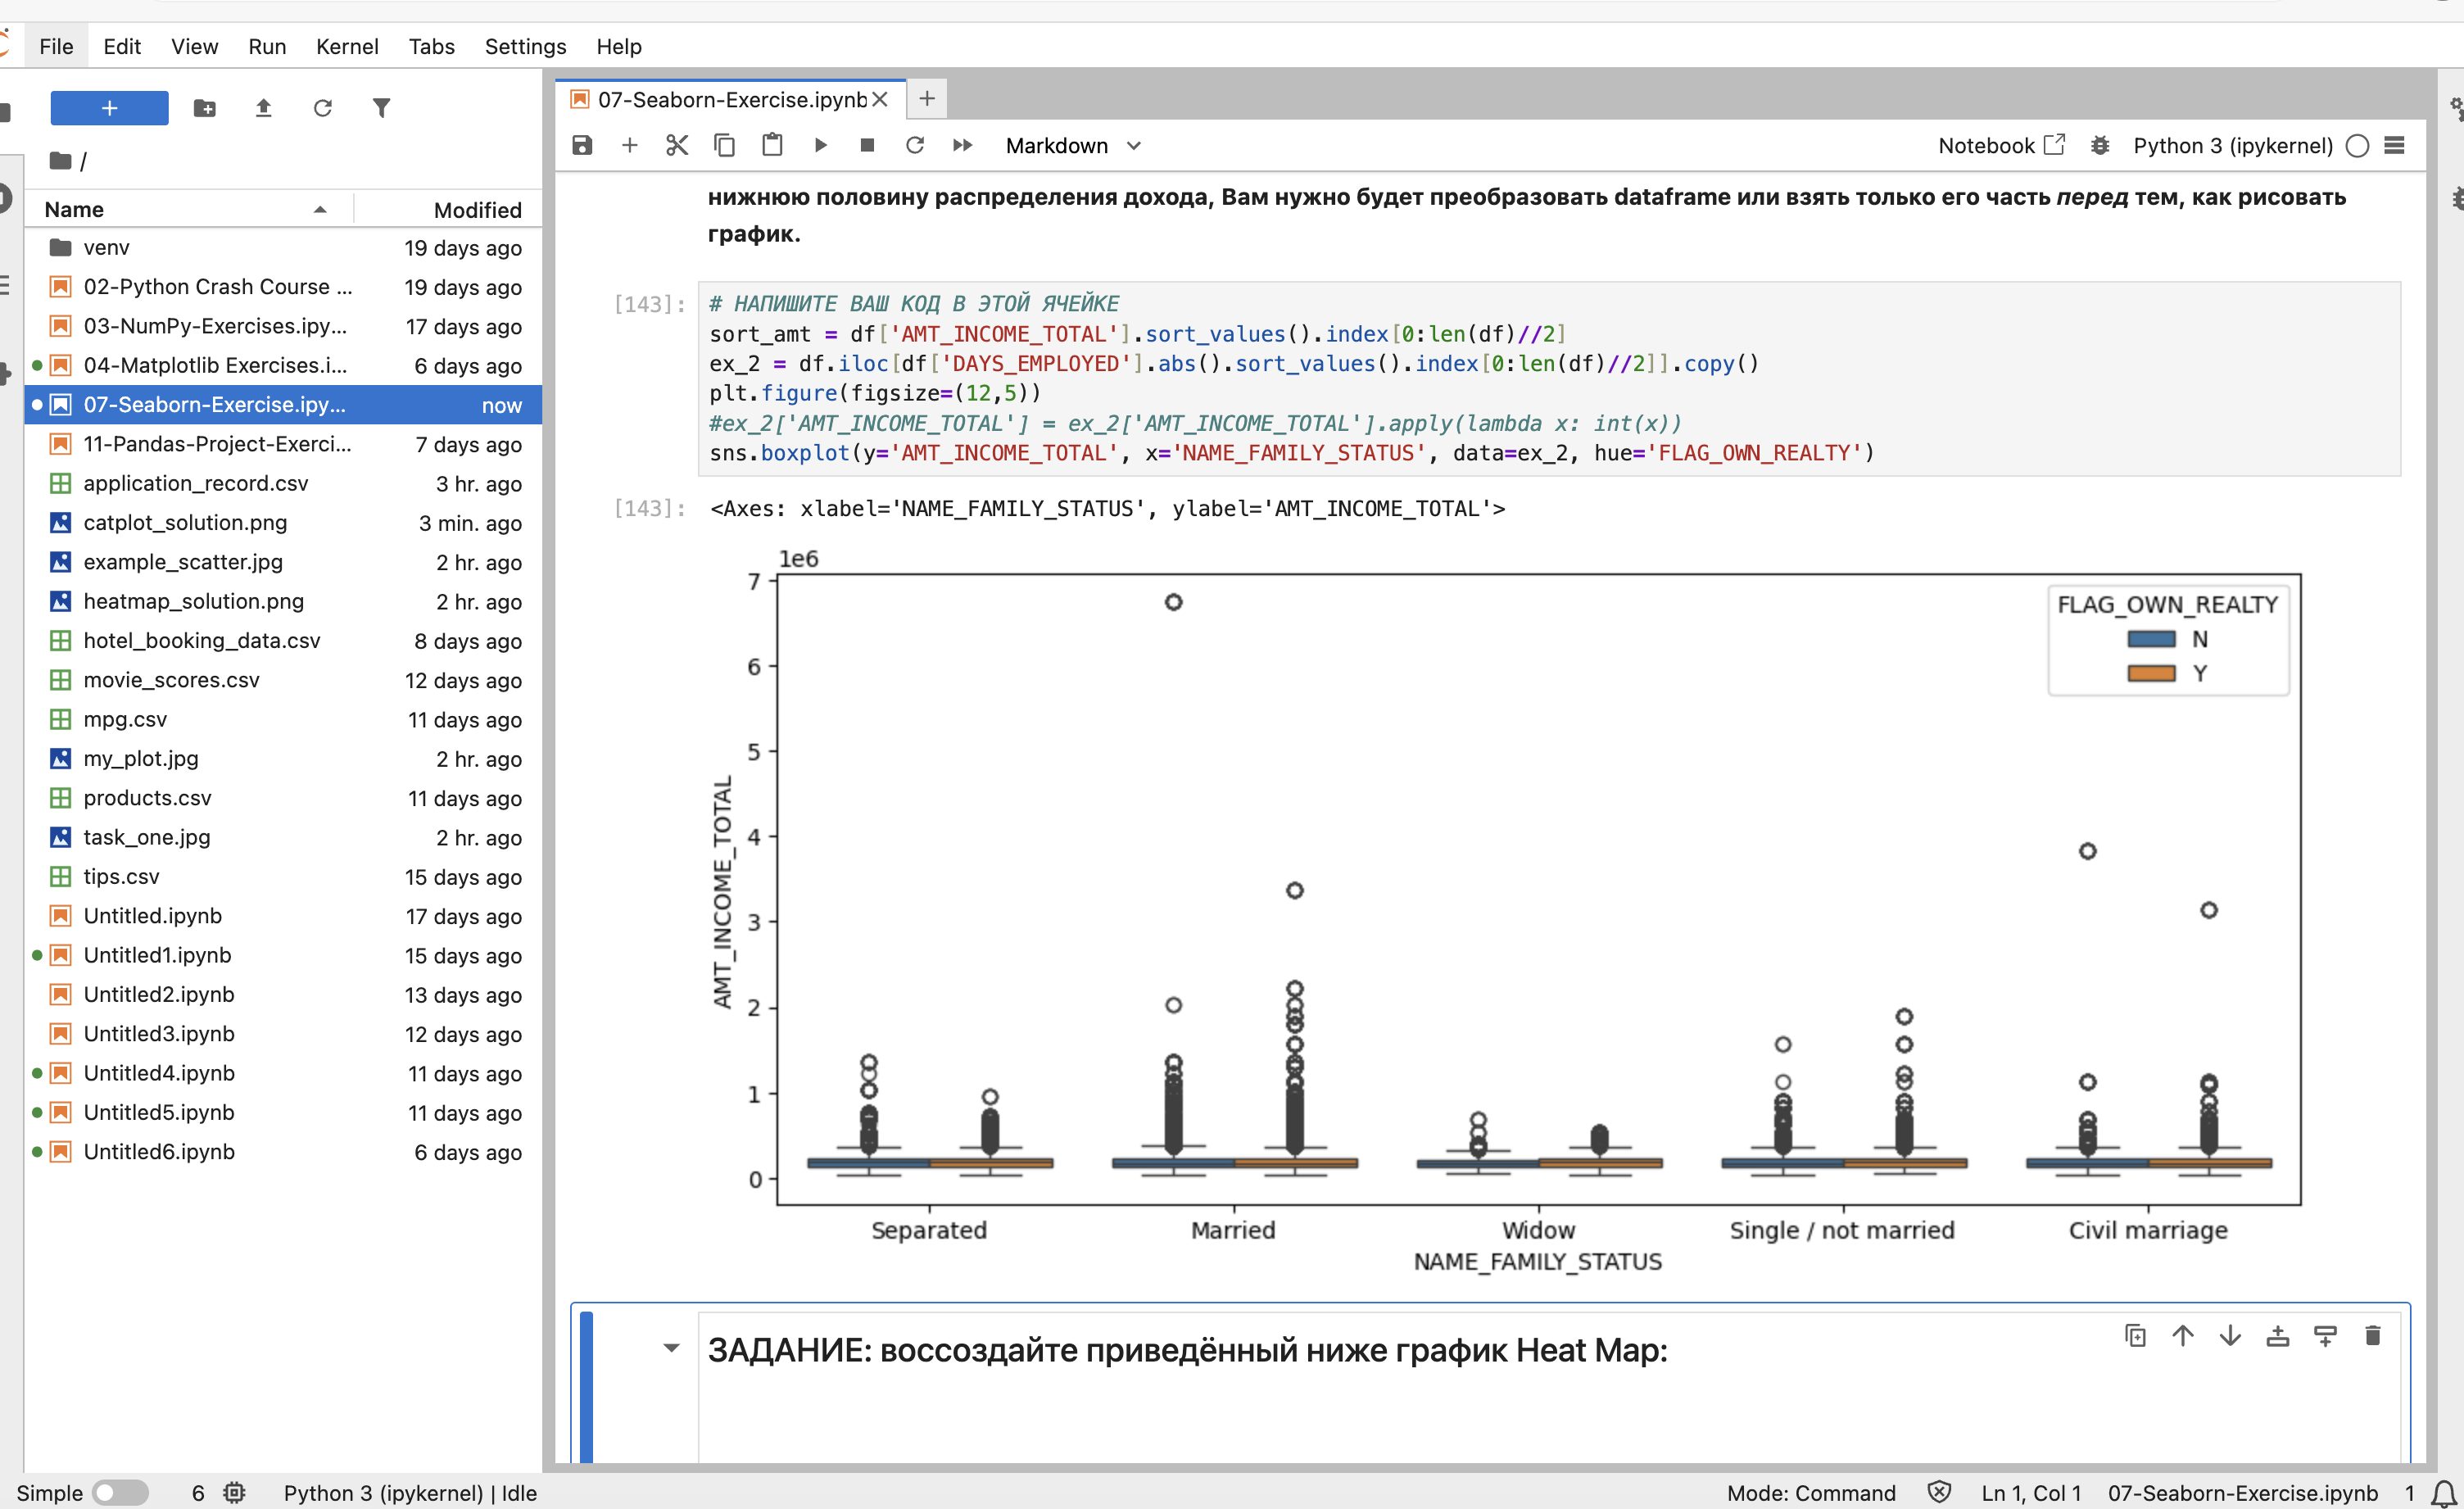Insert a new cell below with the plus icon
The height and width of the screenshot is (1509, 2464).
pos(630,146)
